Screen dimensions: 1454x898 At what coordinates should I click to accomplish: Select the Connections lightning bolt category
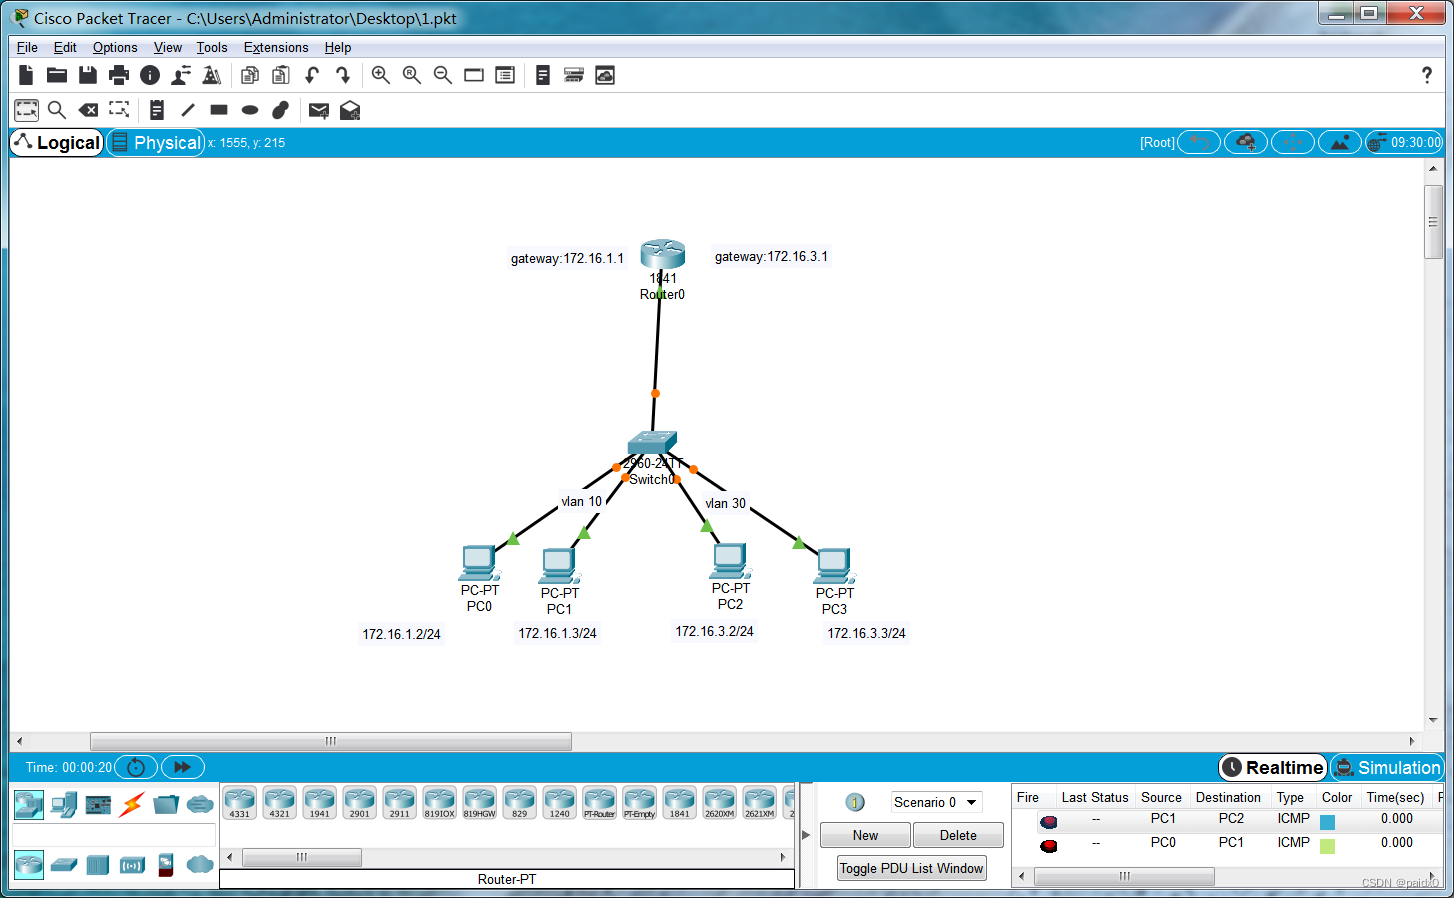pos(132,804)
